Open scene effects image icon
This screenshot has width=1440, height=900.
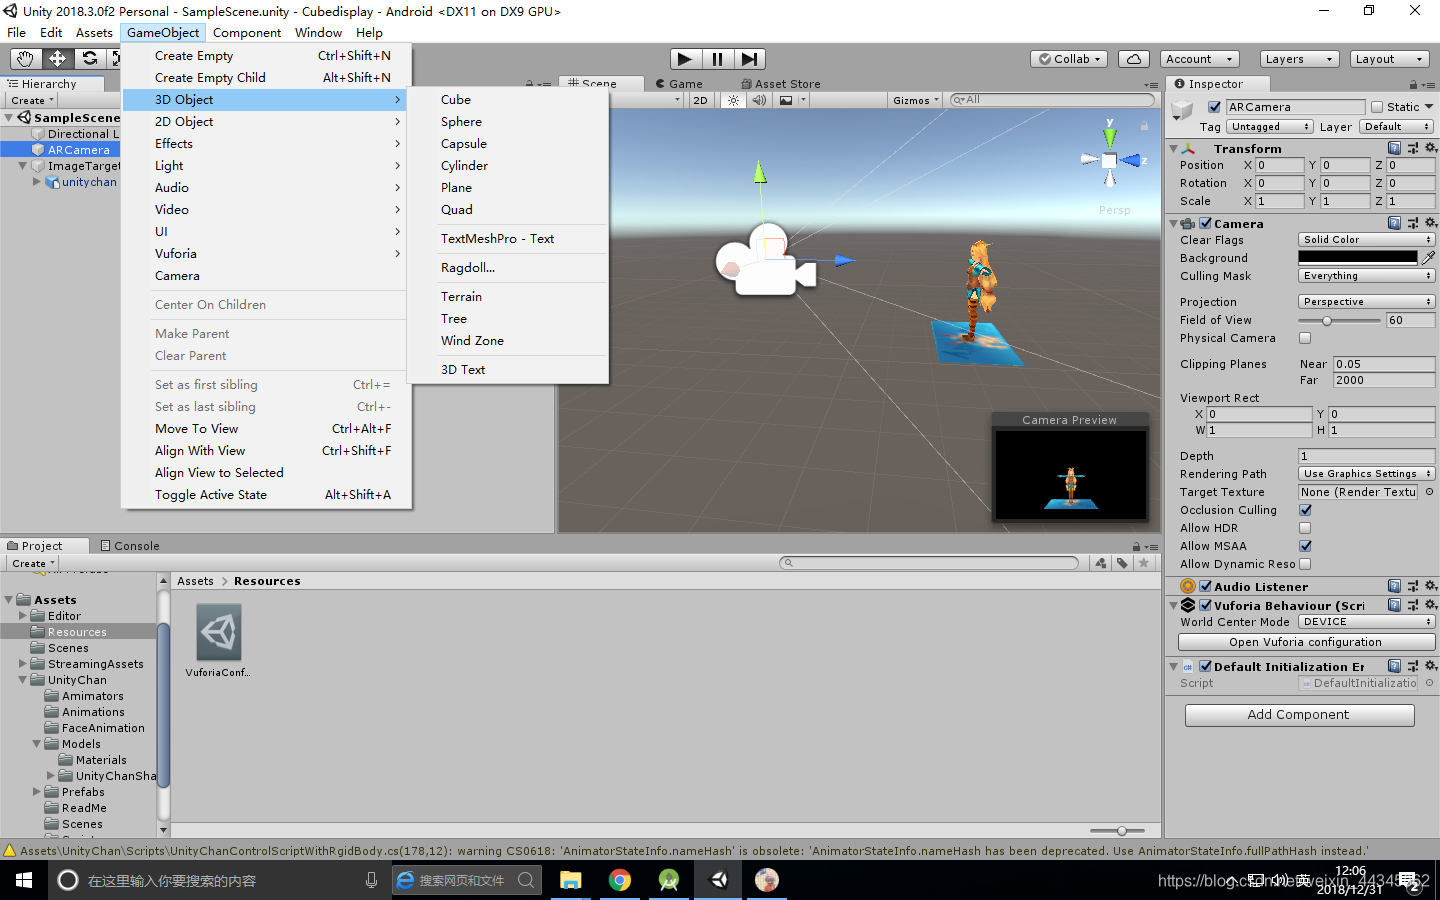[786, 100]
